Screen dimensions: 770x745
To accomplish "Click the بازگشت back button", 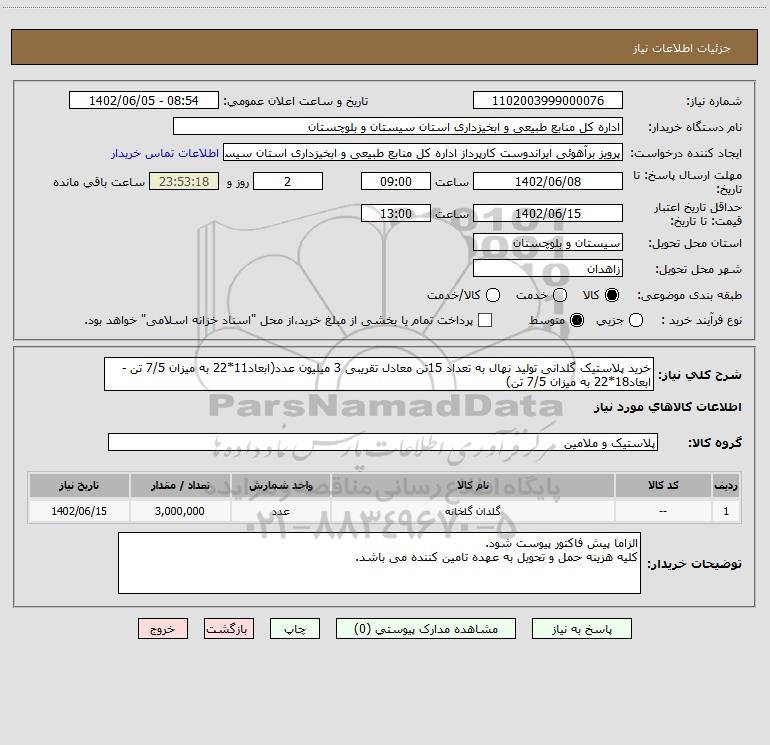I will coord(229,629).
